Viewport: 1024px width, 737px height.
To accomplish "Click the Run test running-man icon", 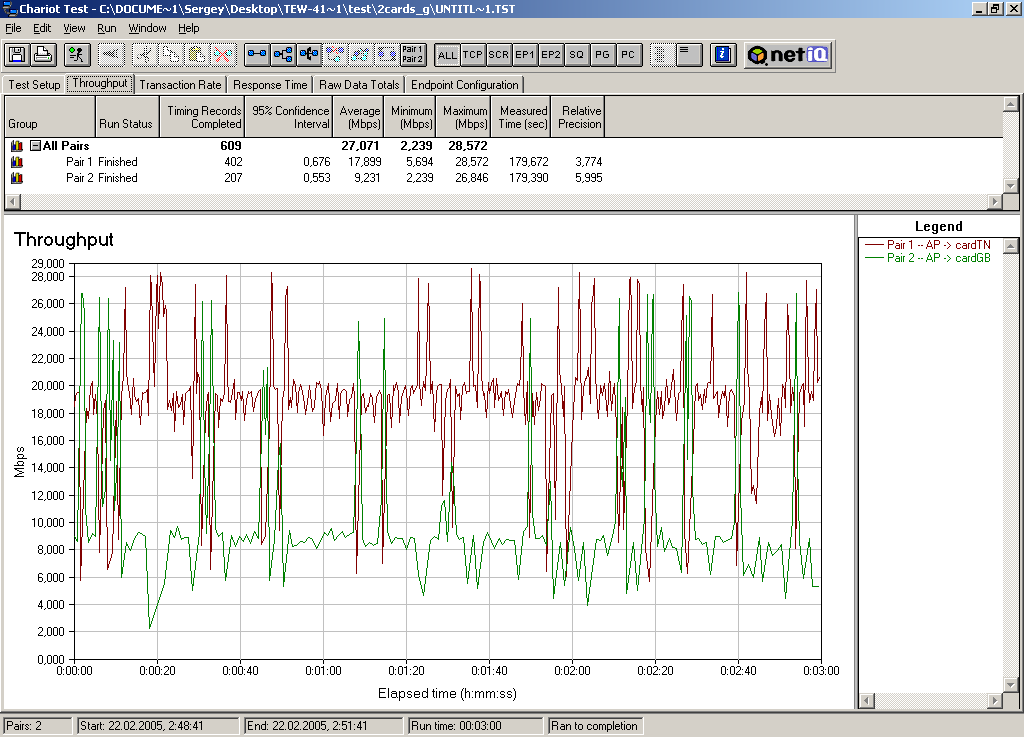I will coord(77,54).
